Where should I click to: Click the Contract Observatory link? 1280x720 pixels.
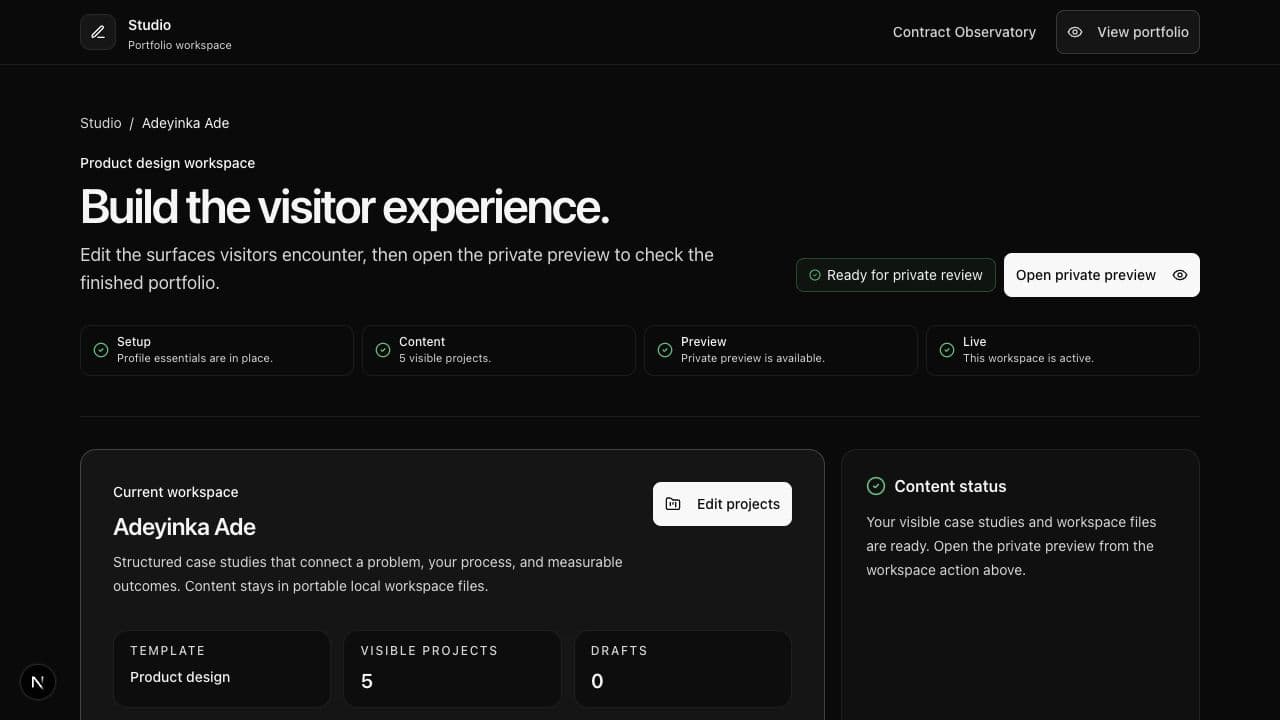pos(964,32)
